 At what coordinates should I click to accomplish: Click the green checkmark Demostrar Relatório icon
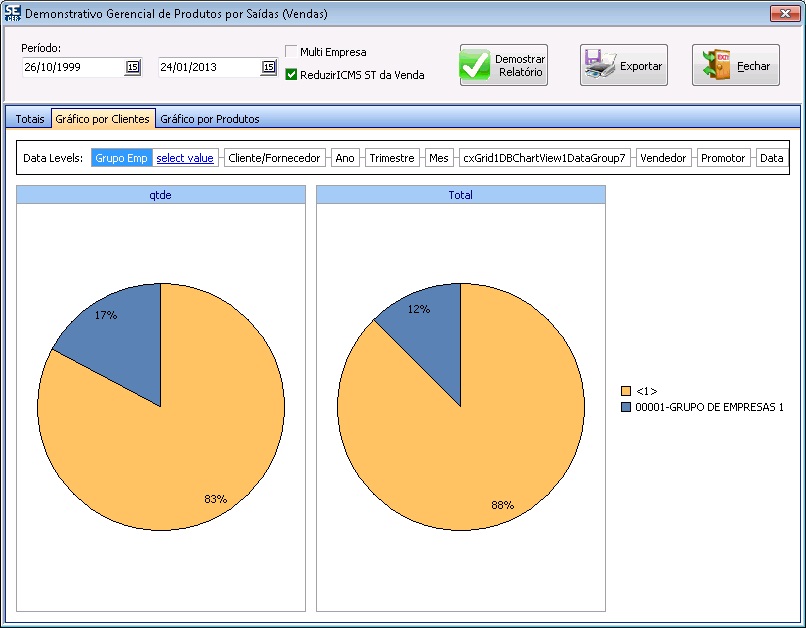click(x=476, y=66)
